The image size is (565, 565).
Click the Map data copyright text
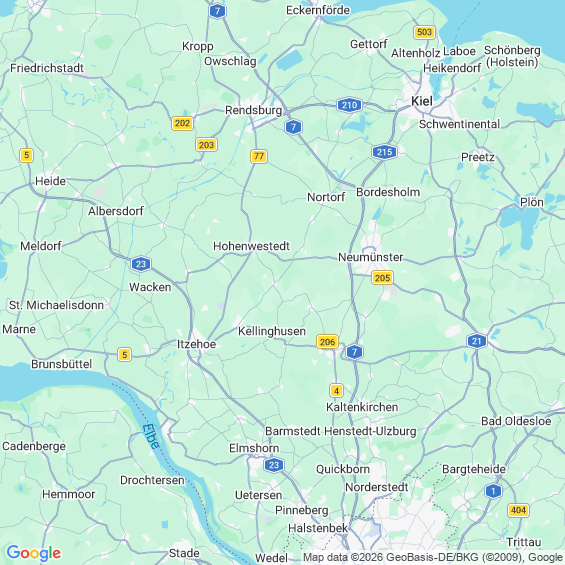pos(433,557)
